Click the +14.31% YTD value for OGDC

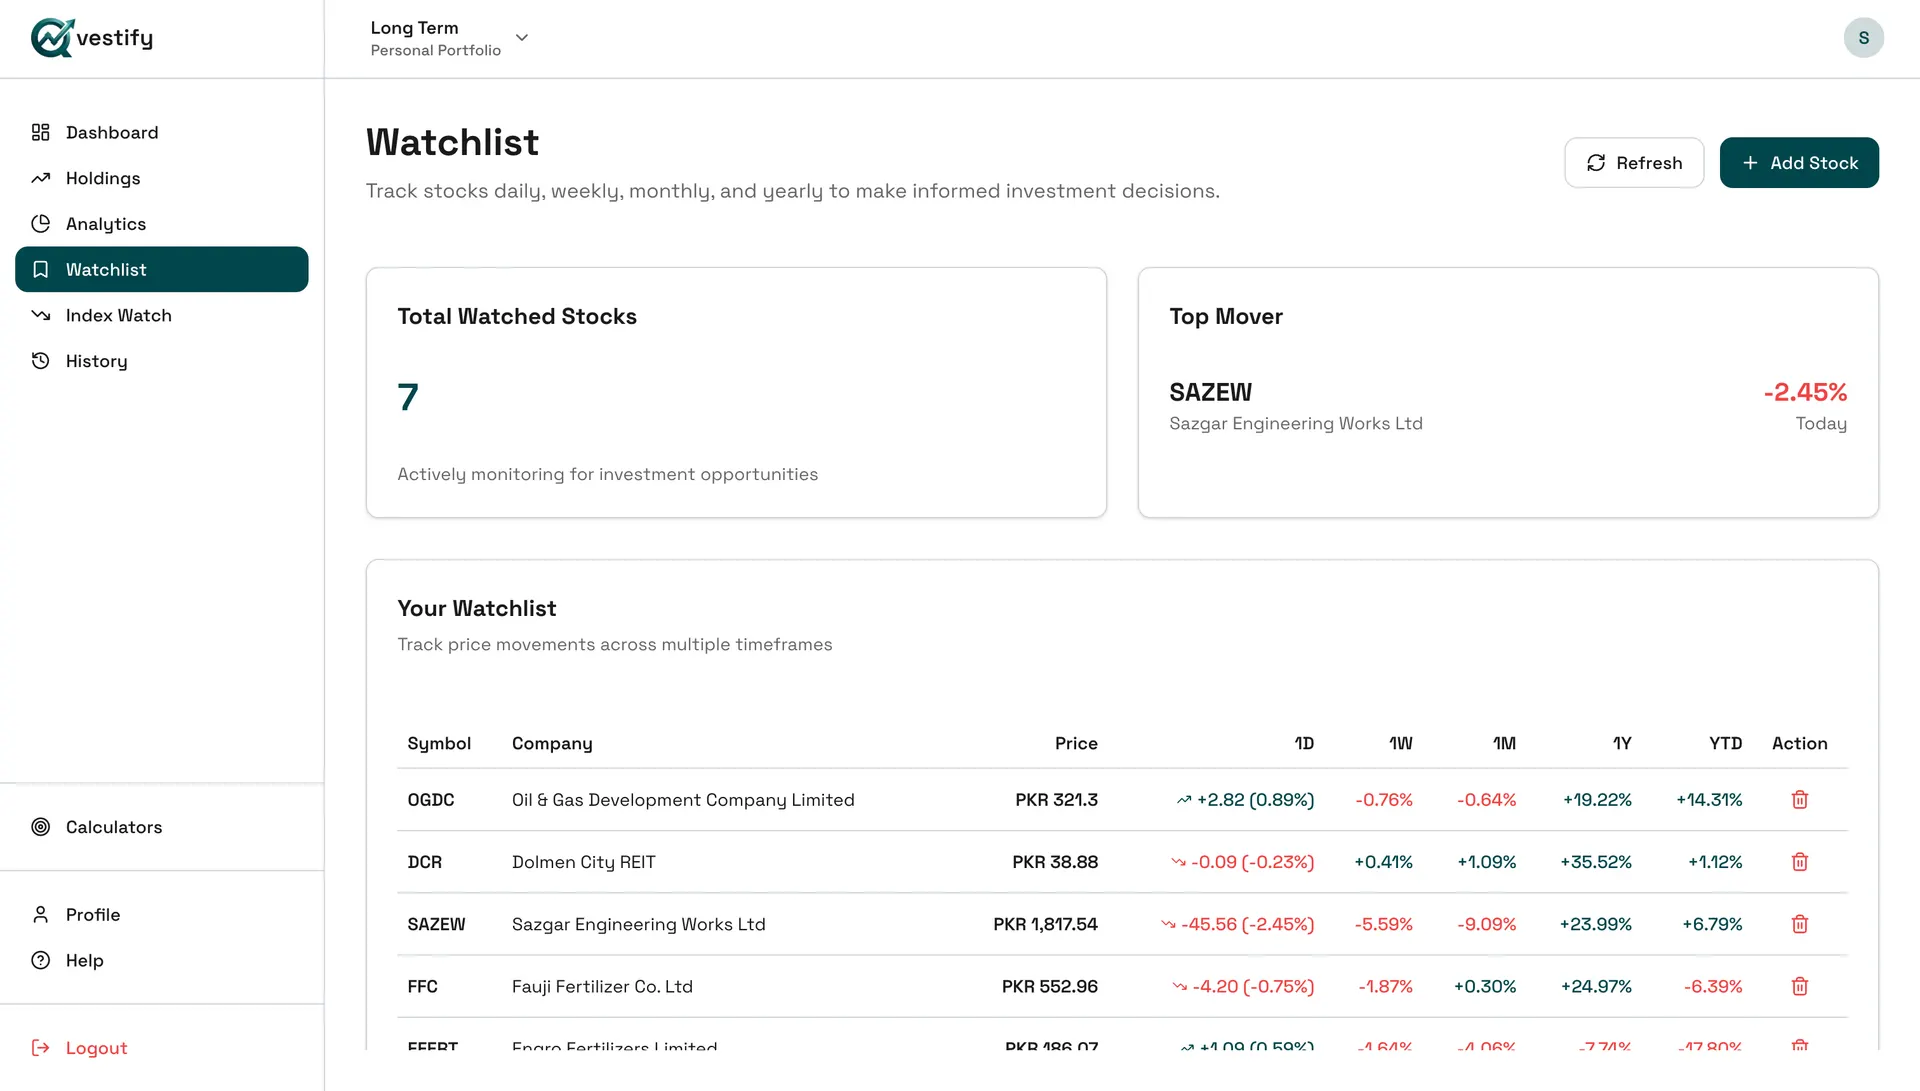pos(1709,800)
